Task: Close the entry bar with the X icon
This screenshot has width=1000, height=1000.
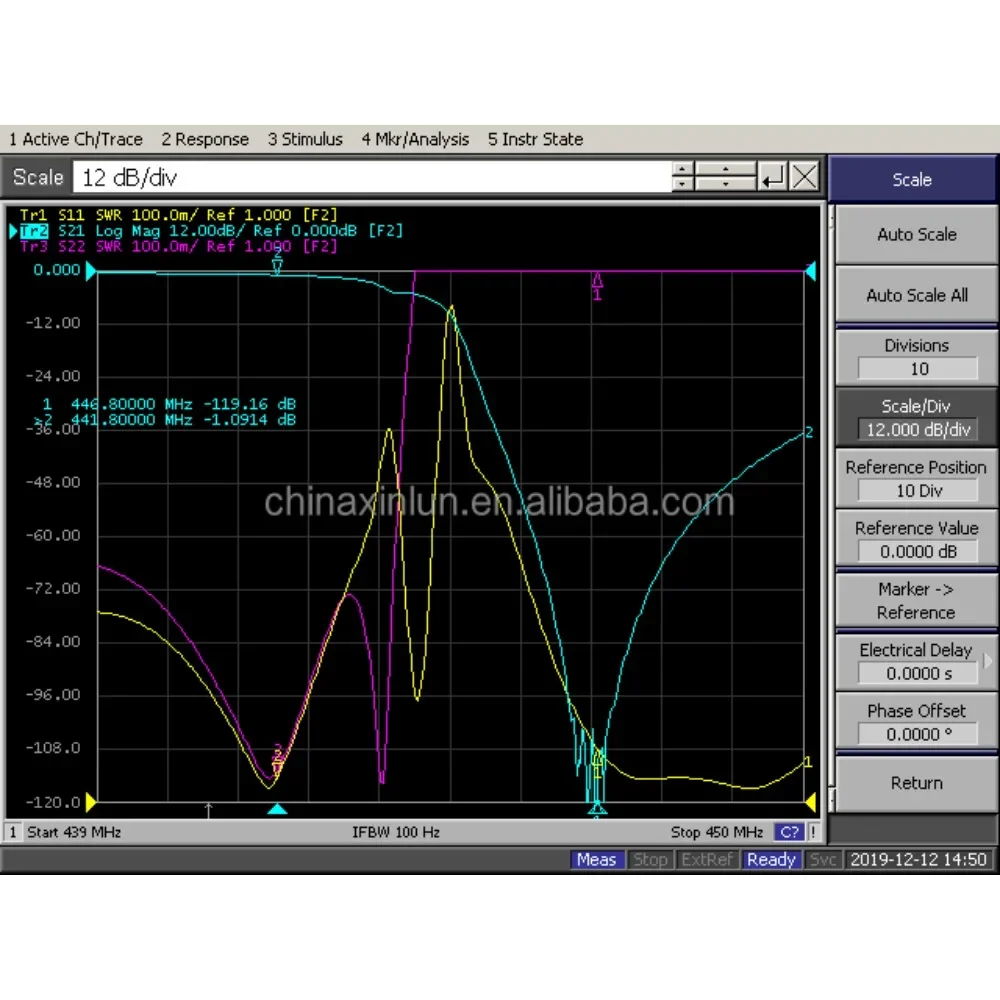Action: (804, 177)
